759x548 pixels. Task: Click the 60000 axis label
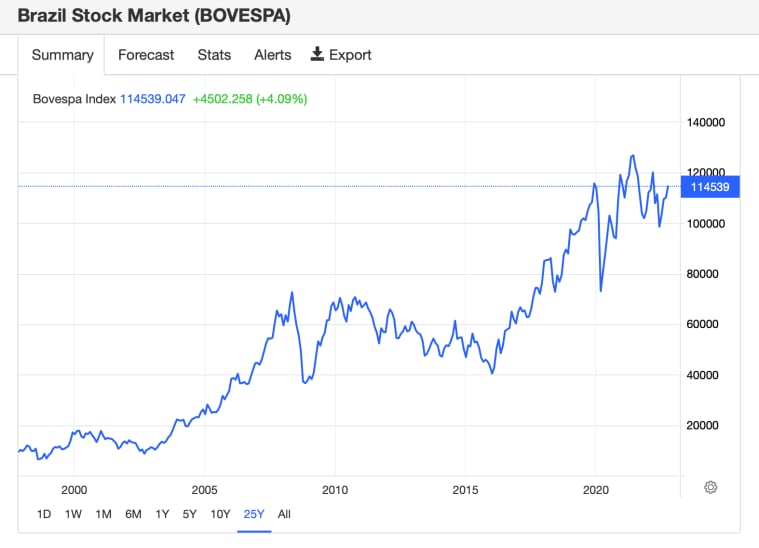tap(702, 324)
